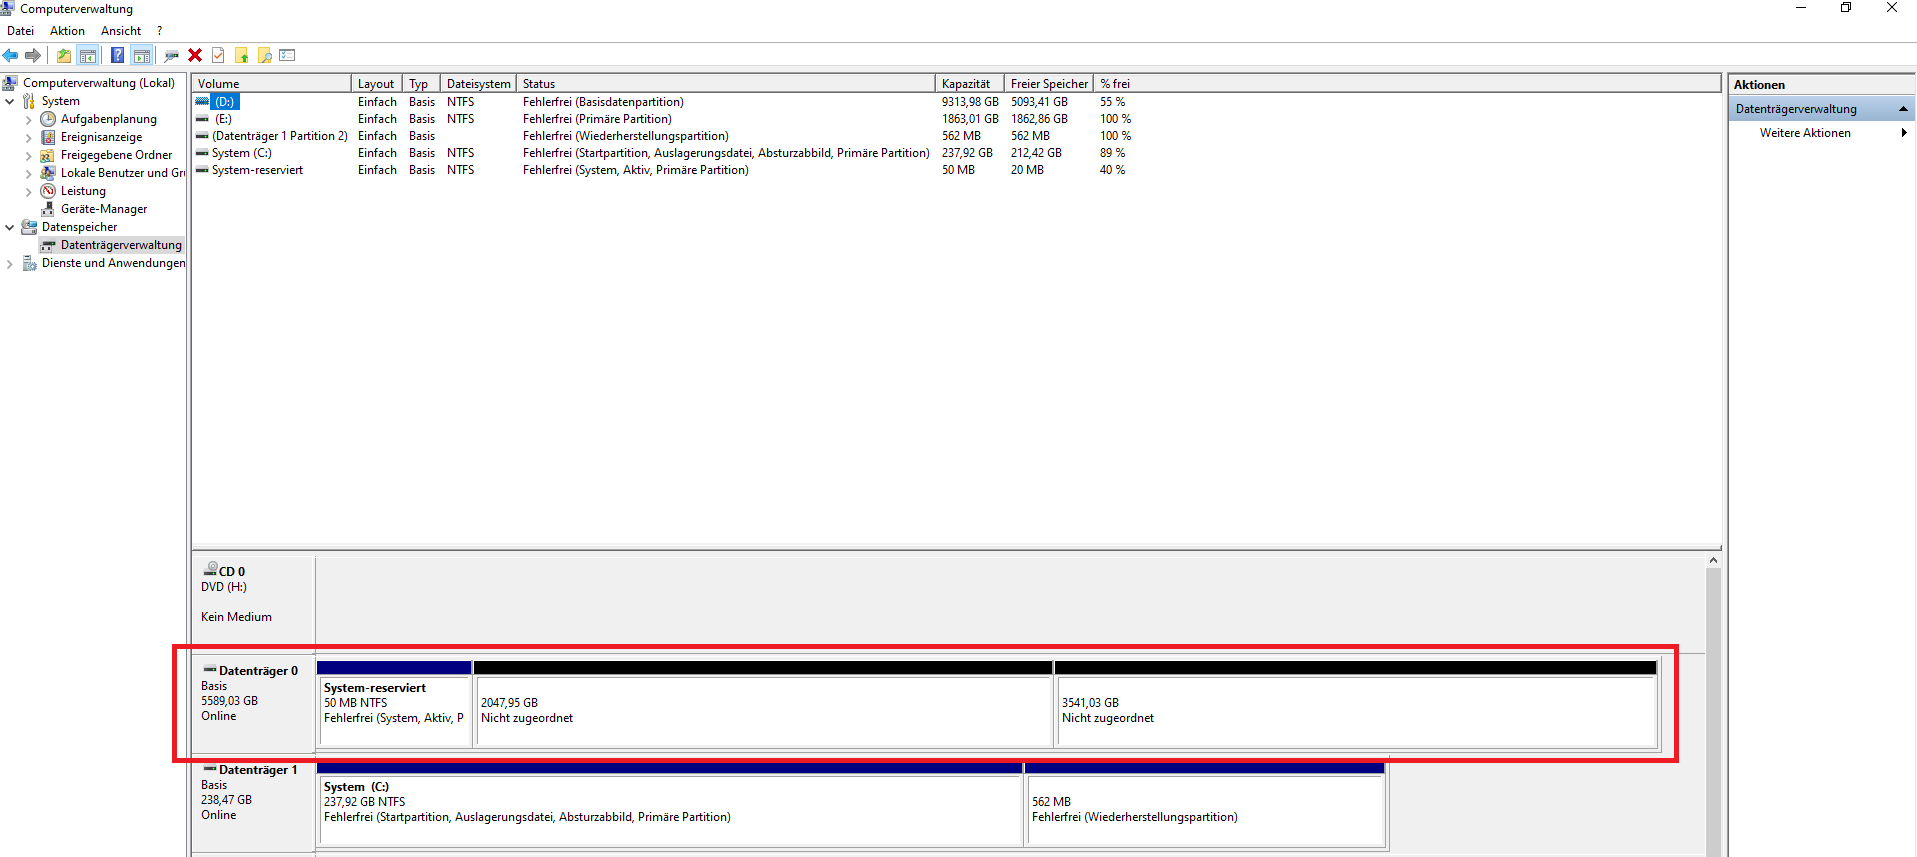Expand Freigegebene Ordner tree node

coord(28,155)
